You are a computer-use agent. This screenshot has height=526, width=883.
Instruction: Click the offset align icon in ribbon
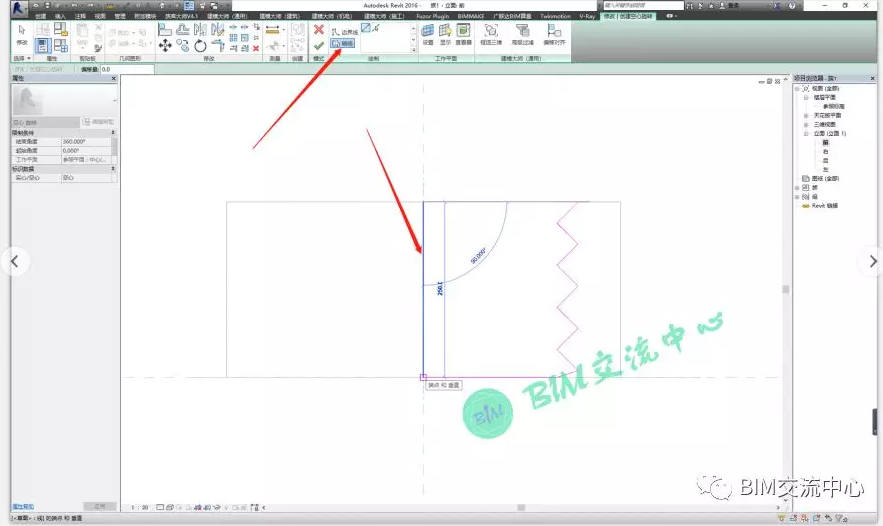pyautogui.click(x=555, y=34)
